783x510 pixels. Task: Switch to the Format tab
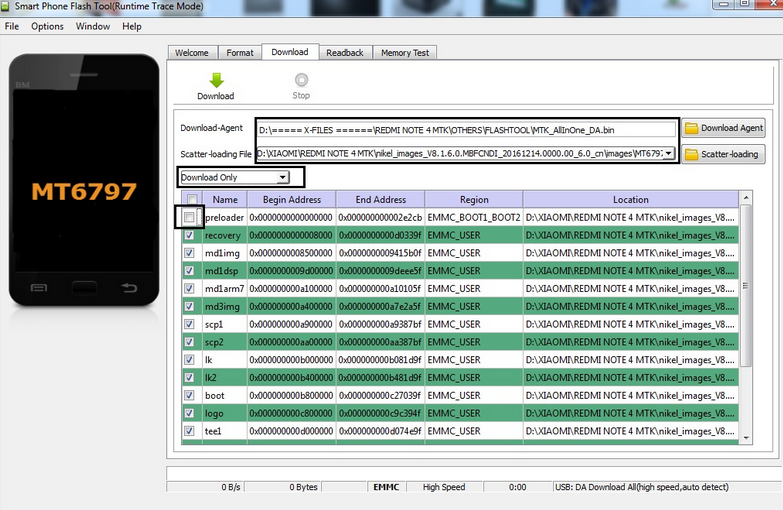point(240,52)
